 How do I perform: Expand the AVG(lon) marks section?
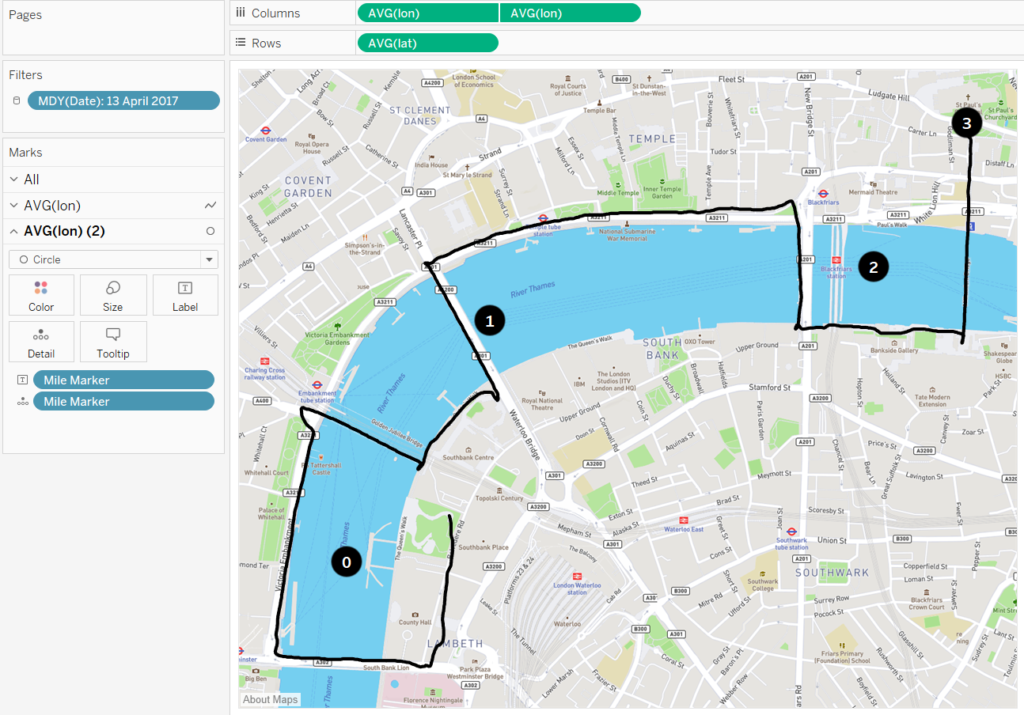(14, 206)
